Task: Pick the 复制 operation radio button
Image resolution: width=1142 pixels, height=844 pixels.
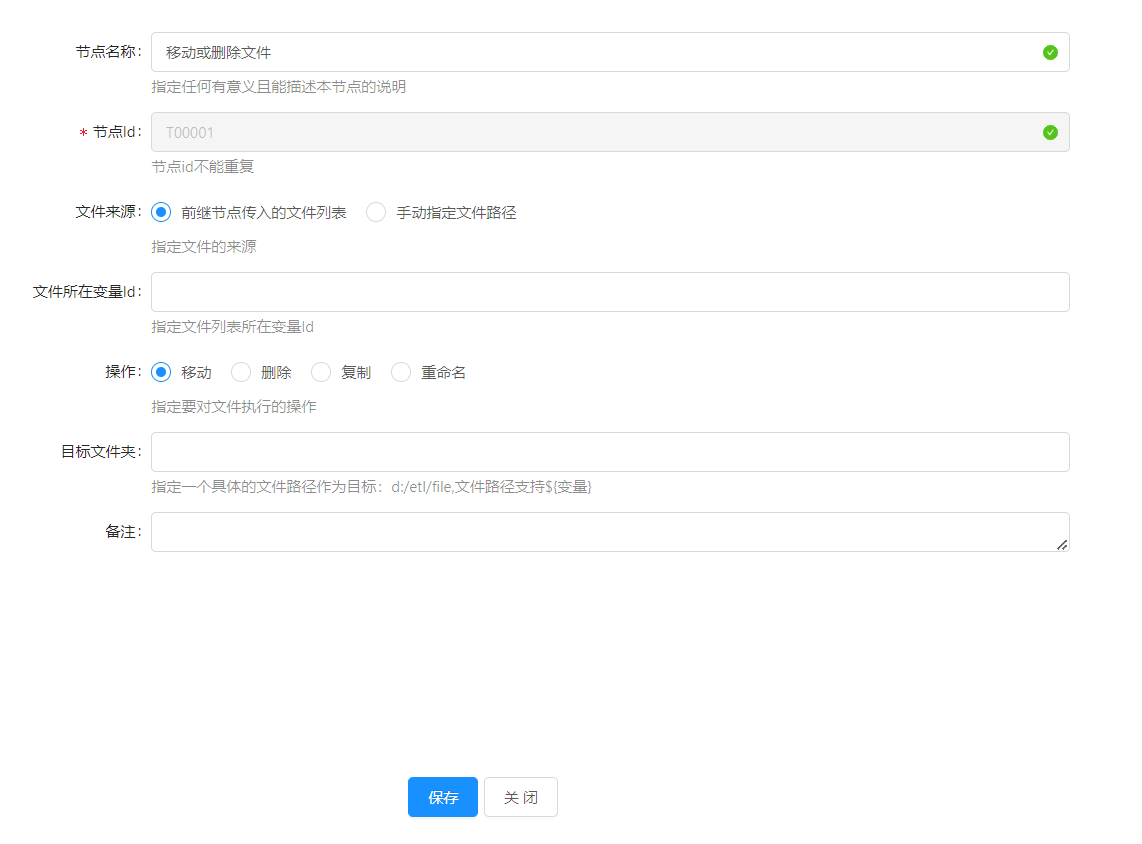Action: pos(321,372)
